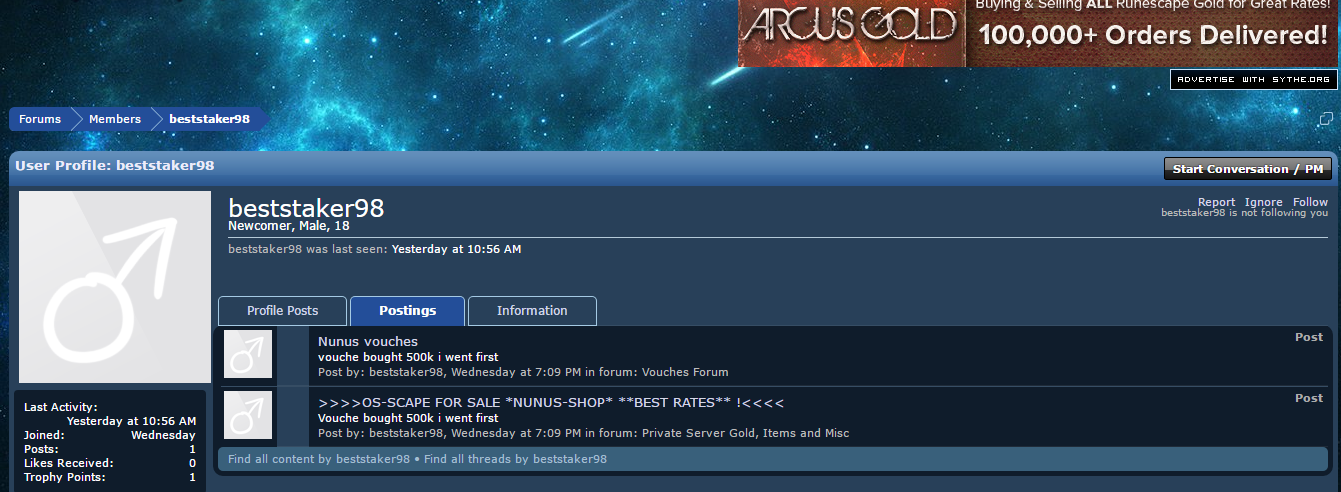Find all threads by beststaker98
Image resolution: width=1341 pixels, height=492 pixels.
pyautogui.click(x=515, y=459)
